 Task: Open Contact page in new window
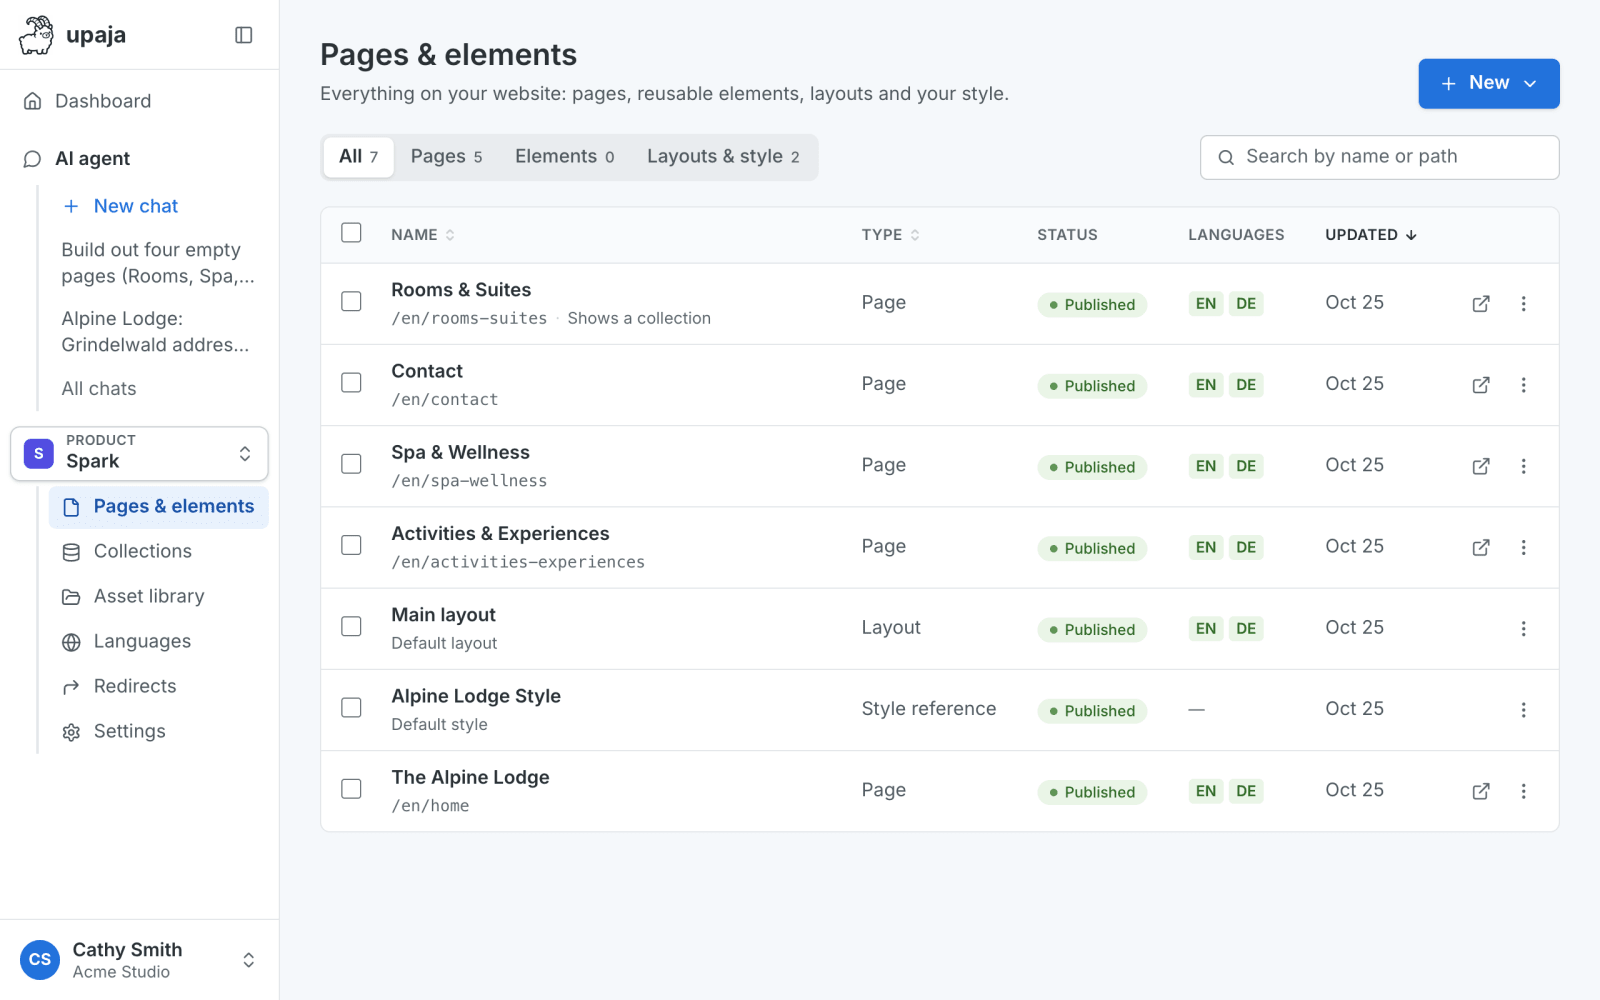click(1481, 385)
